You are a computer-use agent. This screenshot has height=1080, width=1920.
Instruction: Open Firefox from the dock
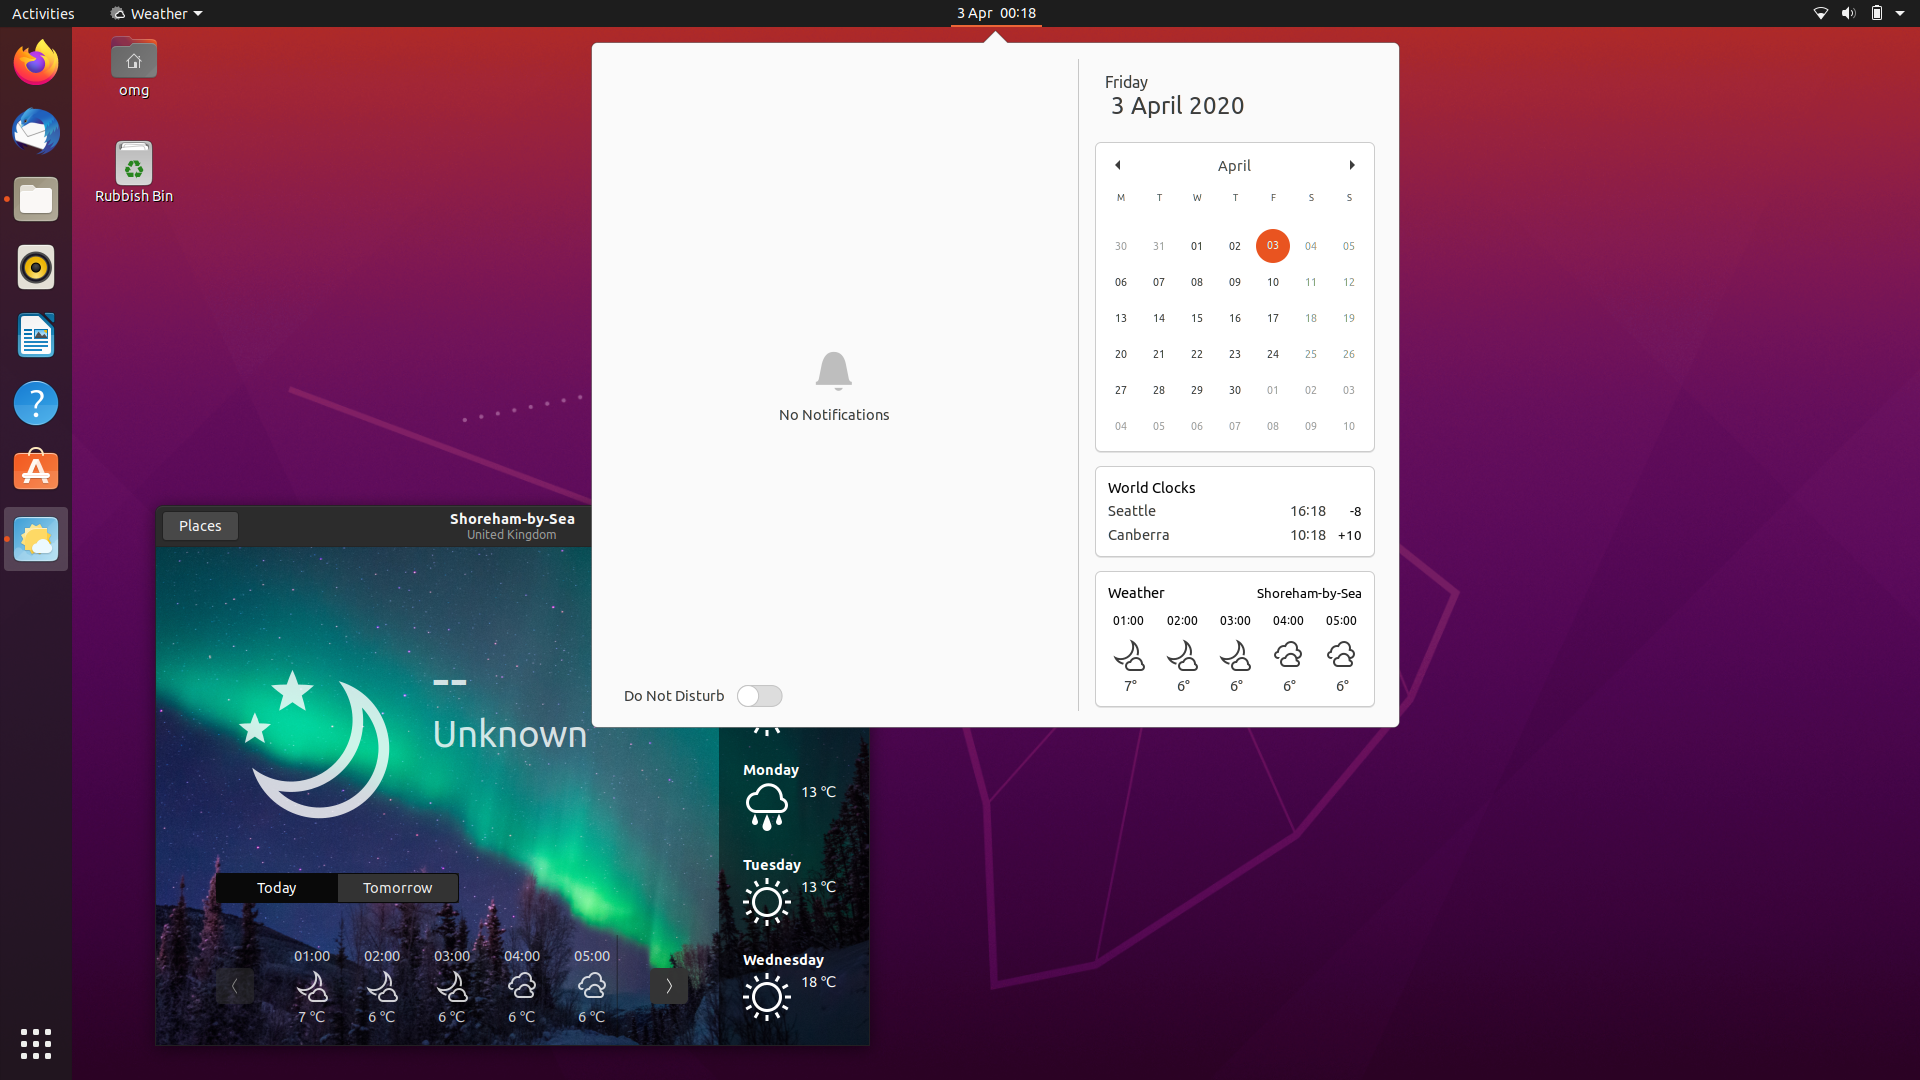click(x=35, y=62)
